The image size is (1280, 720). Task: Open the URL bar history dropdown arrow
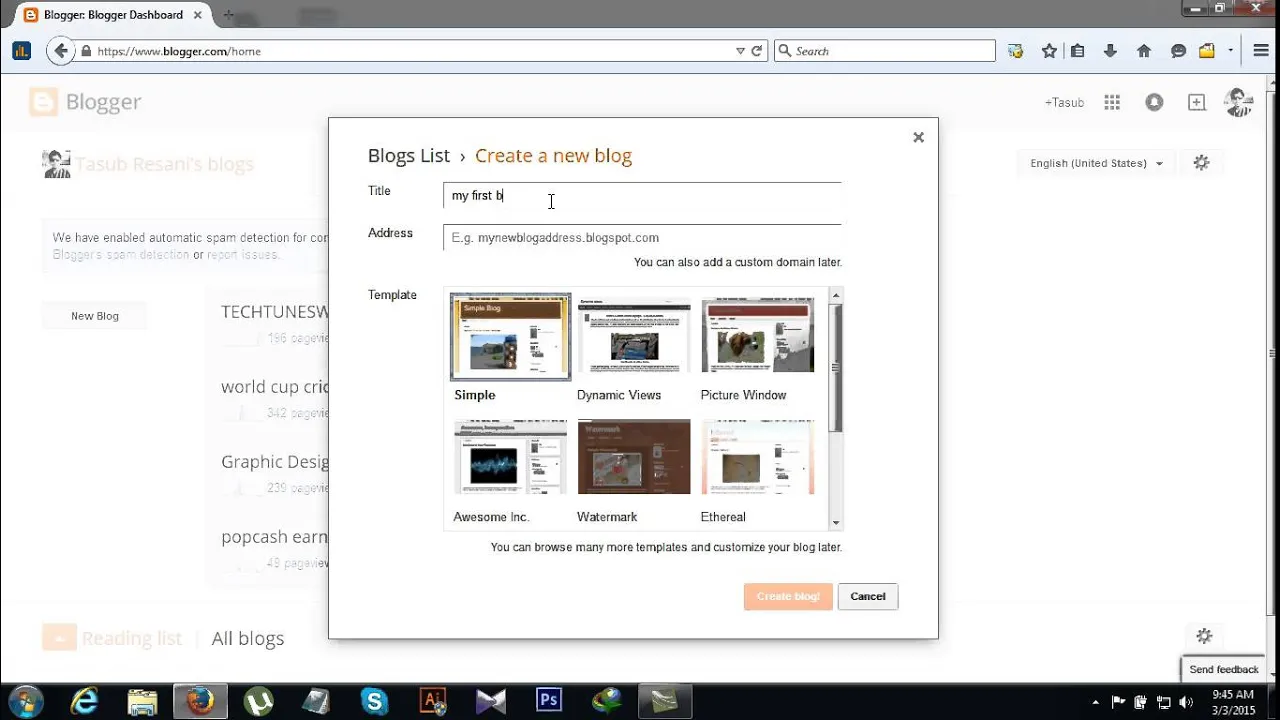pos(740,51)
